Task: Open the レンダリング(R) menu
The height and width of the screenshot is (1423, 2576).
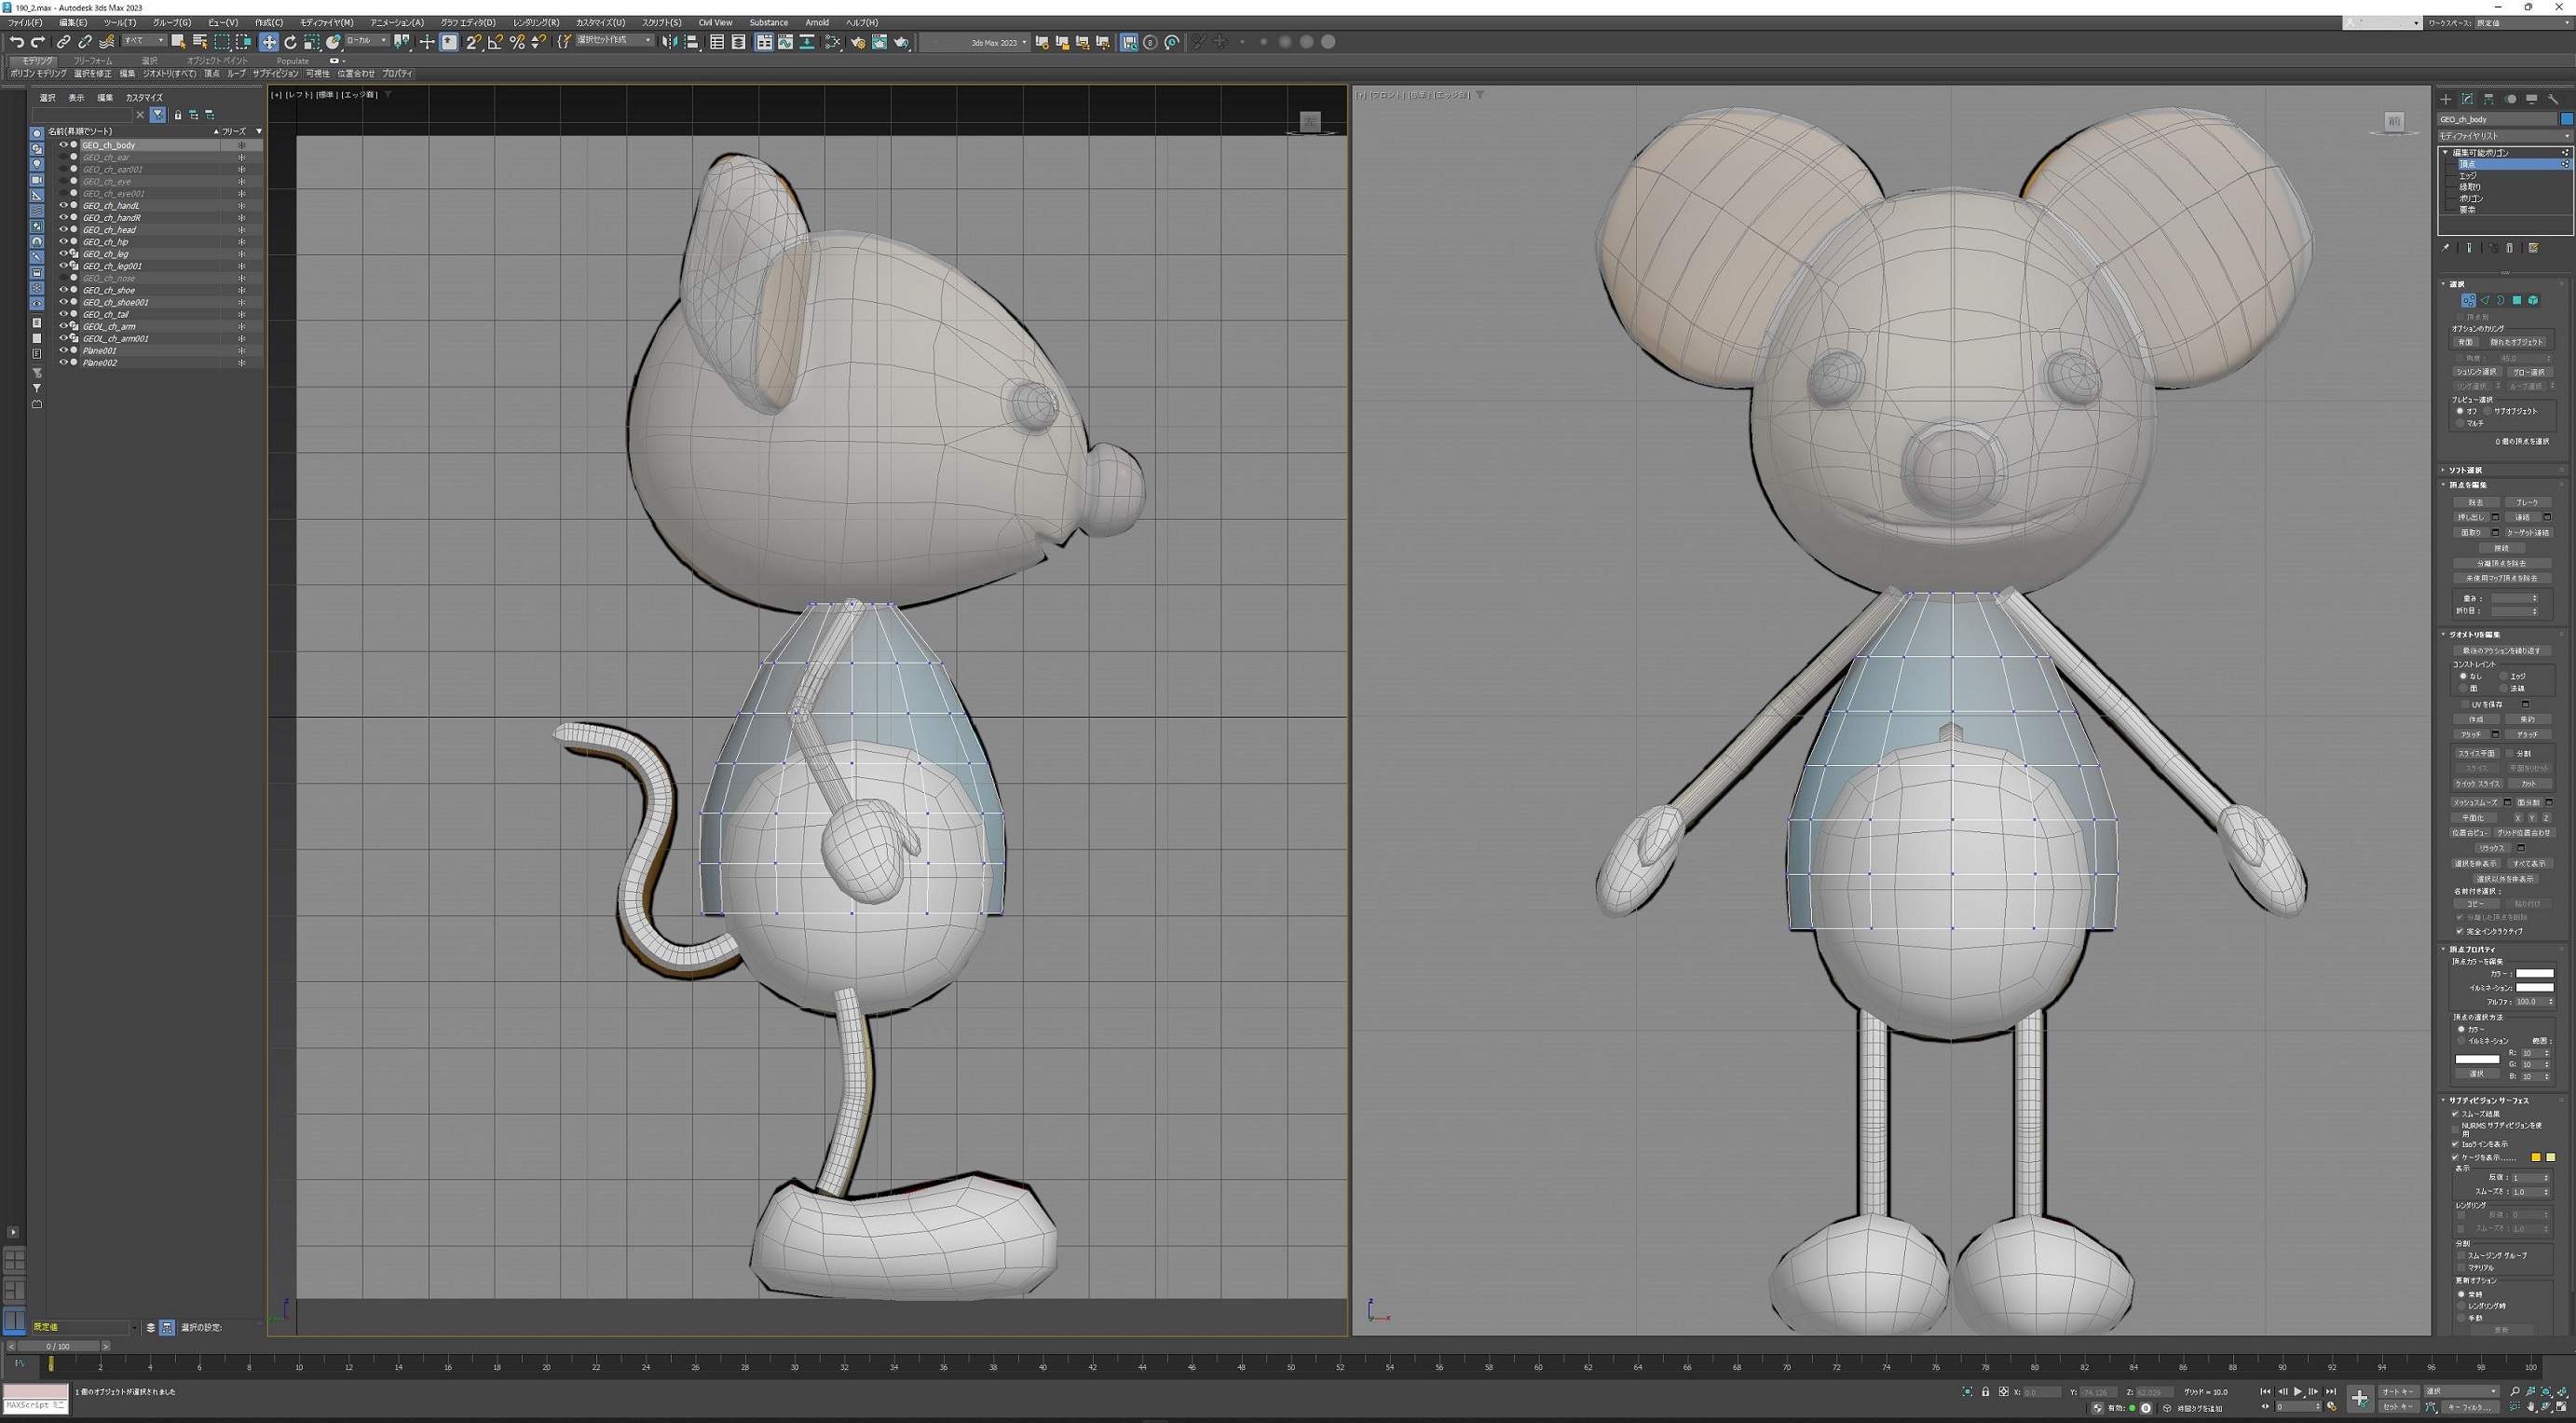Action: click(x=536, y=22)
